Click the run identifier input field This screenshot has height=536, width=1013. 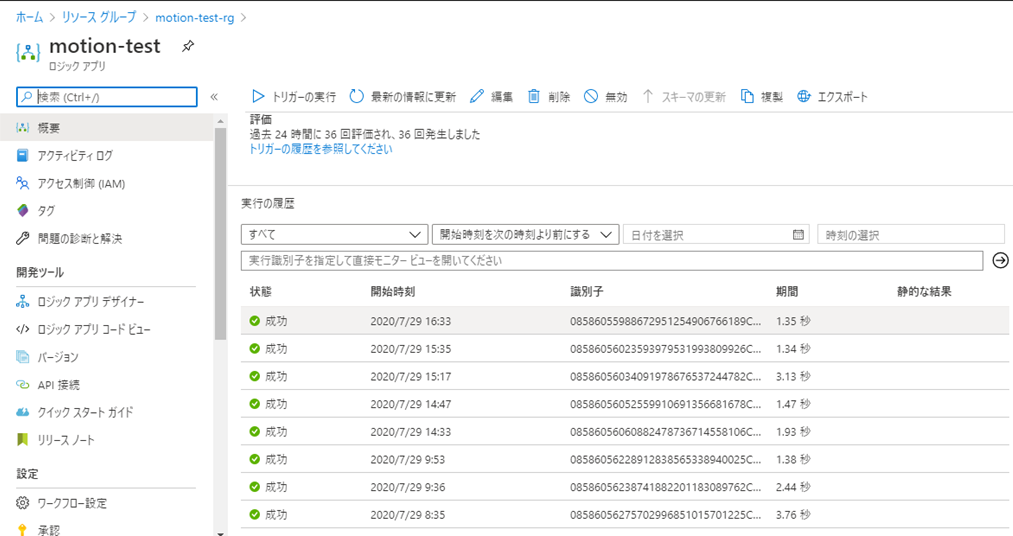coord(612,260)
